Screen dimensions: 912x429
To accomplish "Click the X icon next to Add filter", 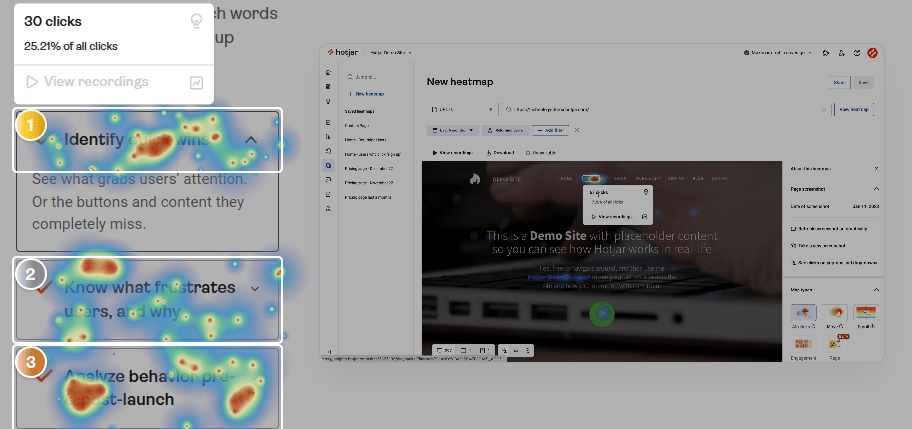I will (x=577, y=130).
